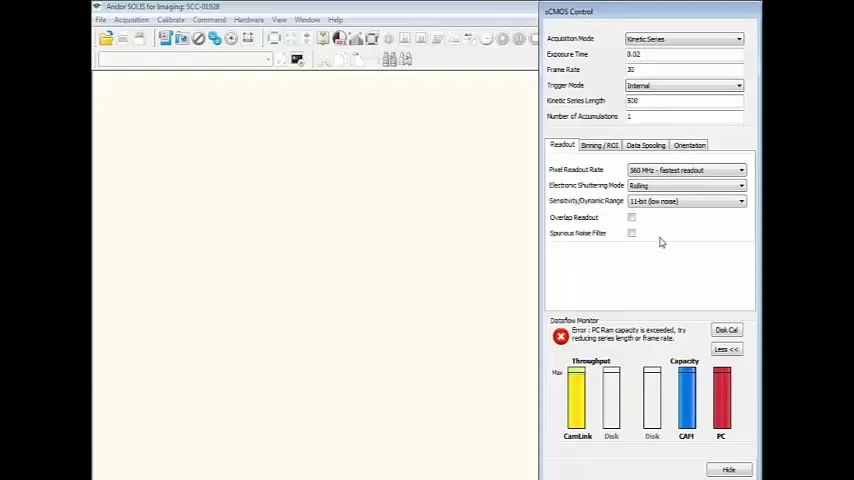Click the red error X icon
Viewport: 854px width, 480px height.
(x=560, y=337)
